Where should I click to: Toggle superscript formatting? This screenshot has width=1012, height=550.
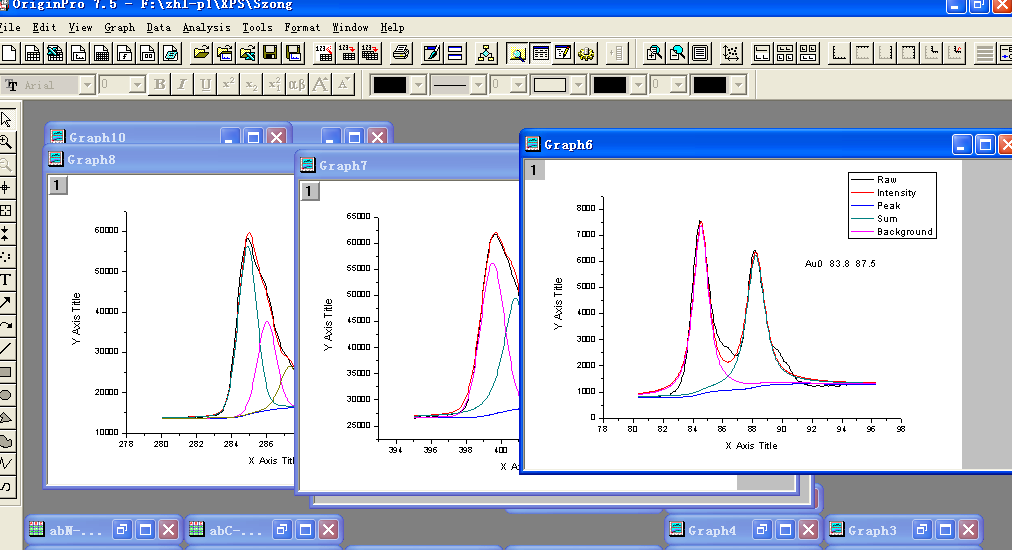click(228, 85)
